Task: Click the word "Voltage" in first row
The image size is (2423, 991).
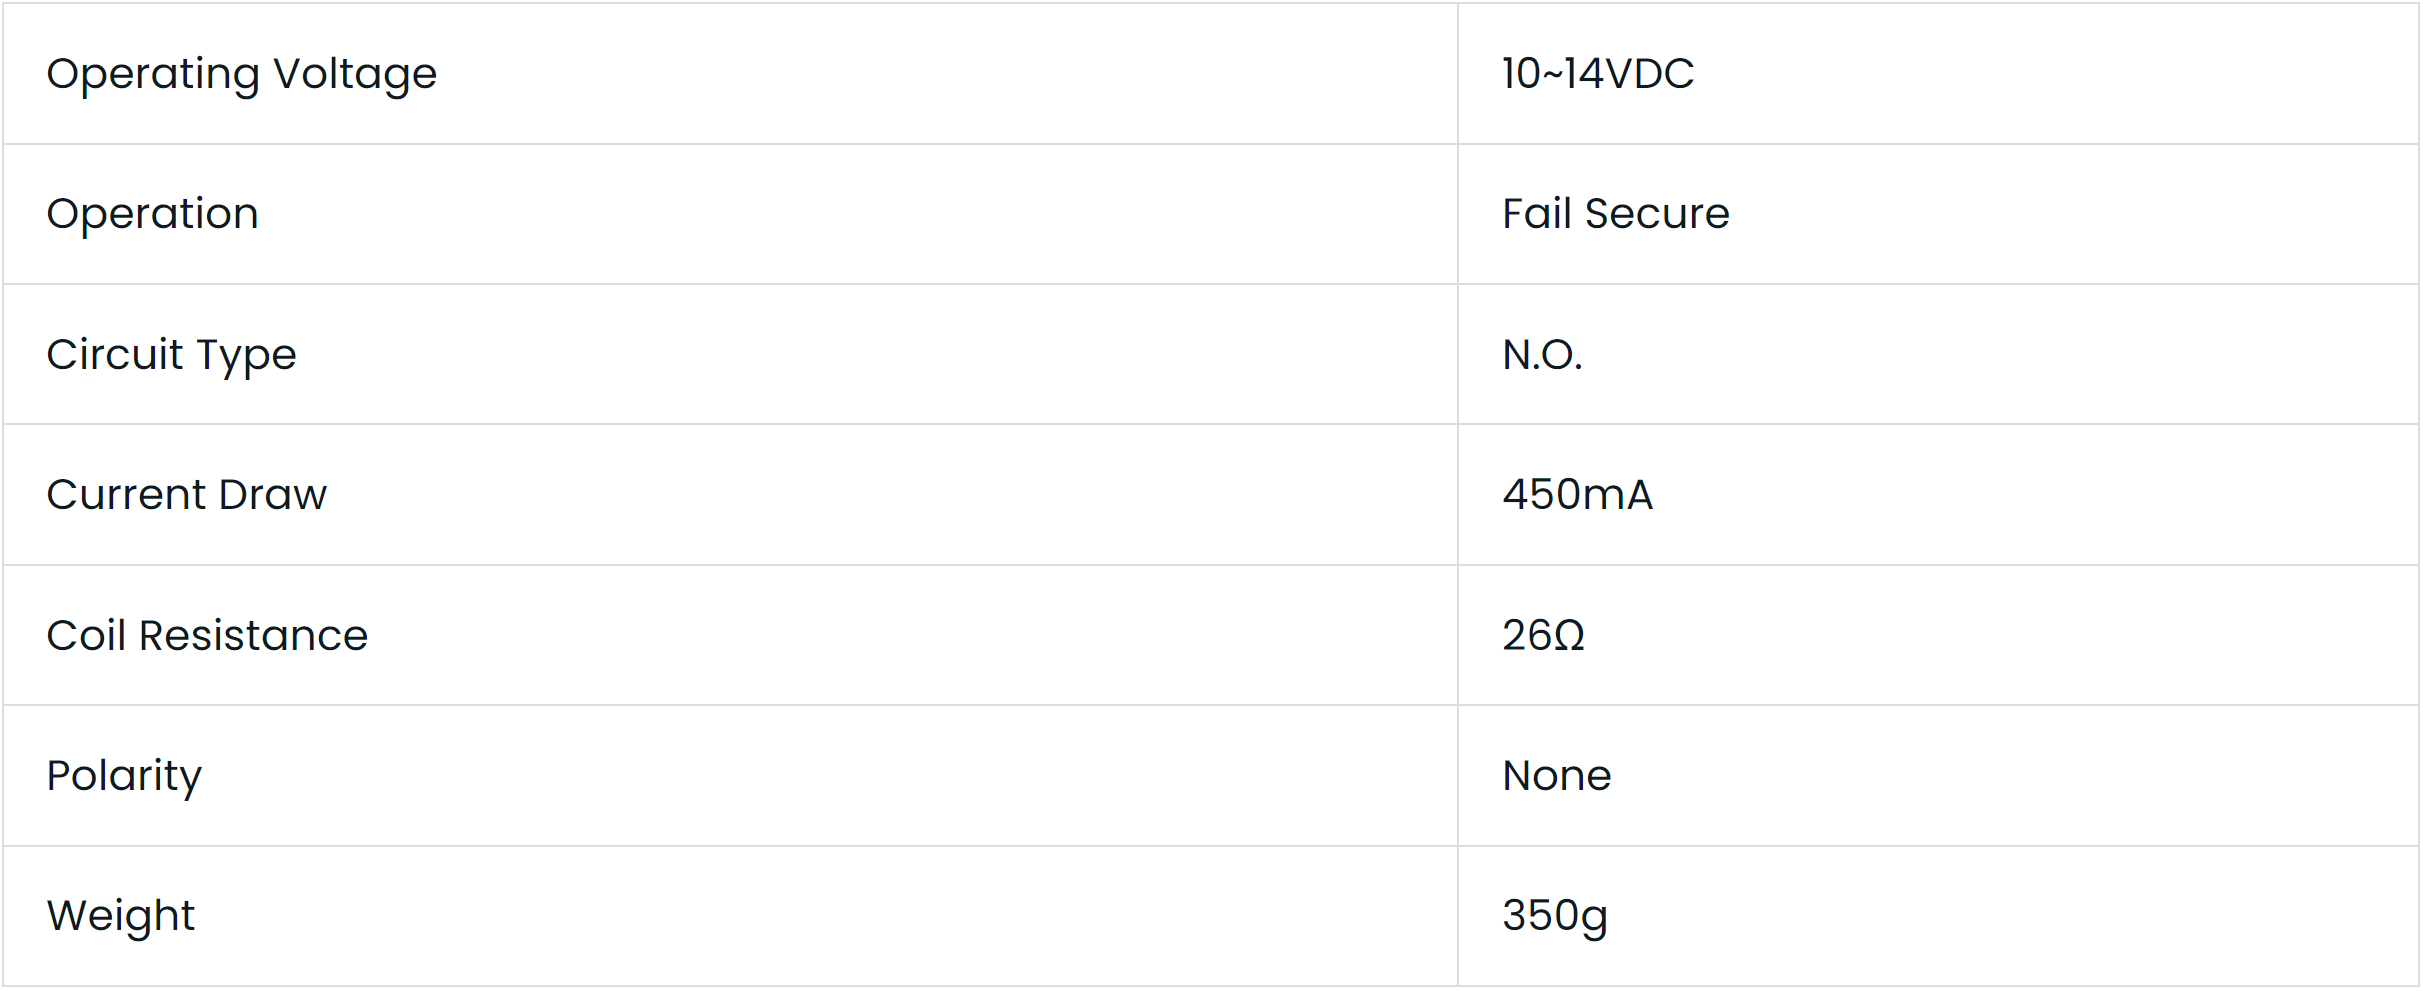Action: (x=355, y=75)
